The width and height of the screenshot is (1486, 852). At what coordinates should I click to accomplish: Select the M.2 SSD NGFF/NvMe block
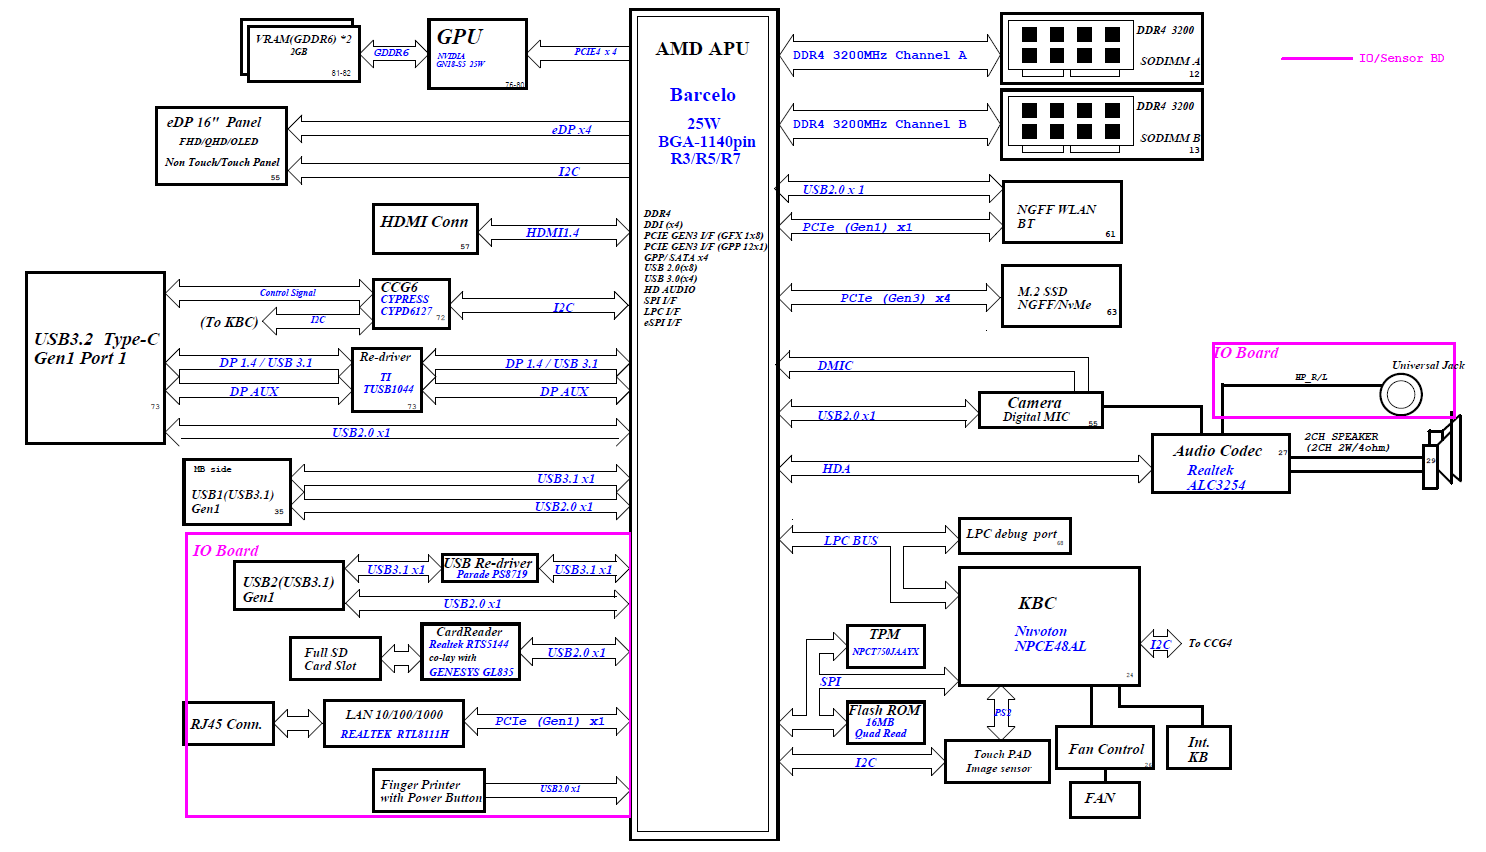pos(1060,297)
